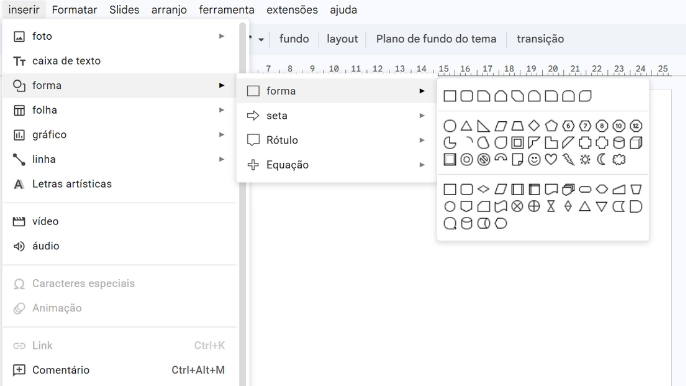The width and height of the screenshot is (686, 386).
Task: Choose caixa de texto from insert menu
Action: (120, 61)
